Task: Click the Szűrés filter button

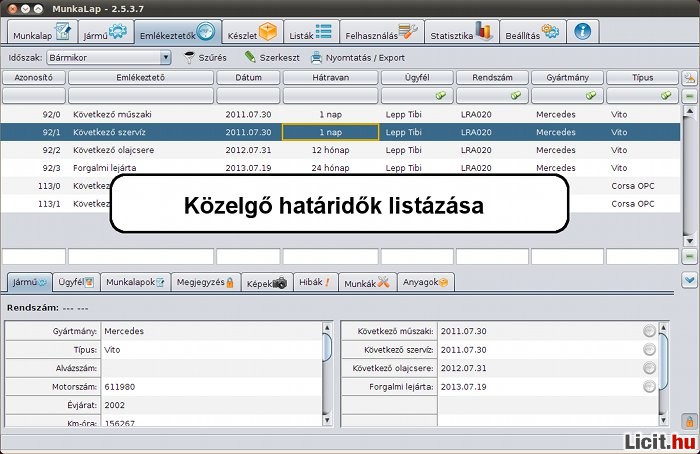Action: (205, 58)
